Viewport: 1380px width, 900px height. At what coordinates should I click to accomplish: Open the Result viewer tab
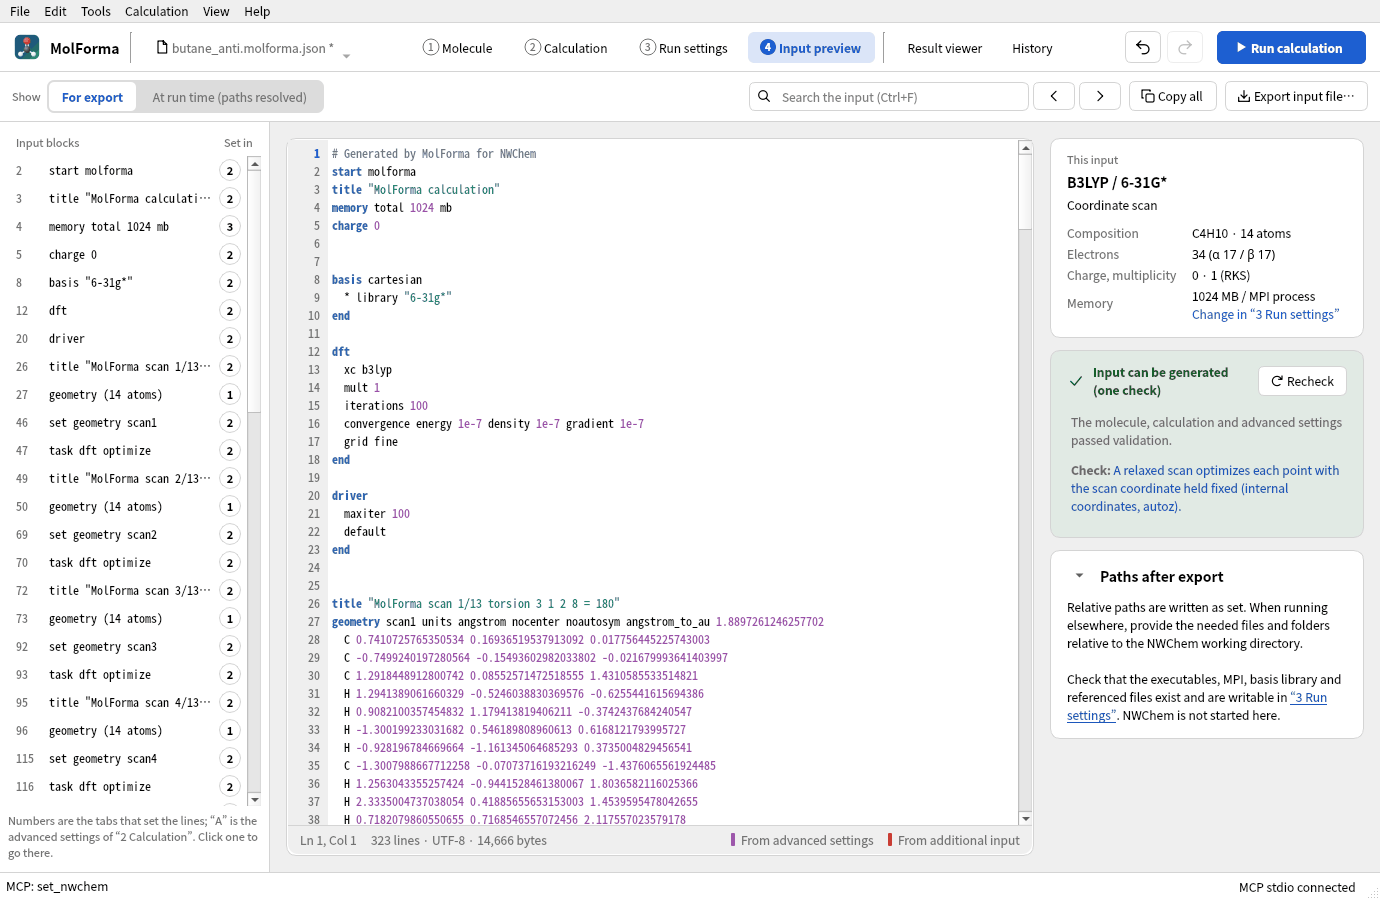click(945, 48)
